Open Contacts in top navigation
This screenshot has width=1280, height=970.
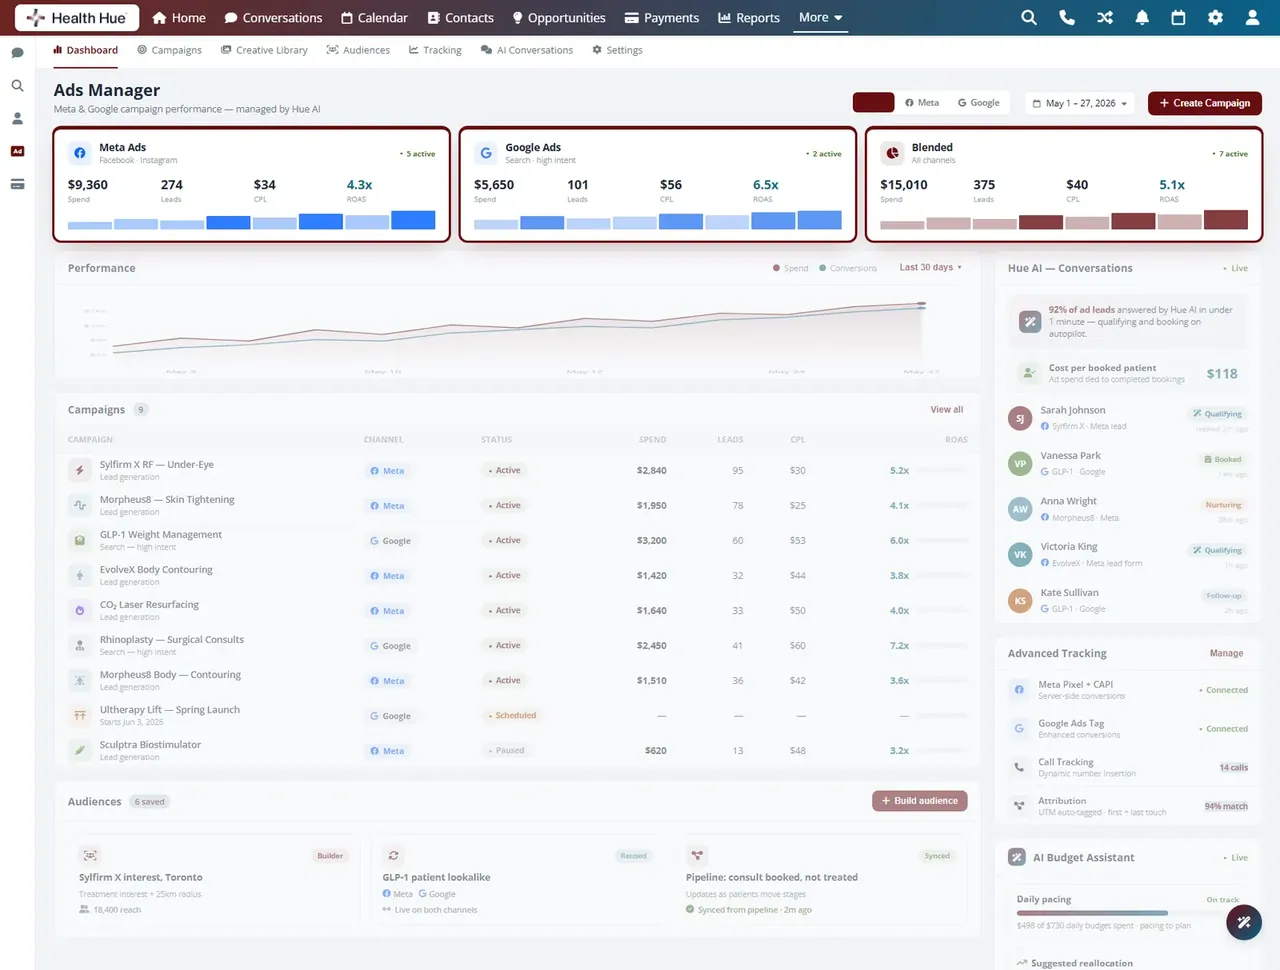[460, 17]
